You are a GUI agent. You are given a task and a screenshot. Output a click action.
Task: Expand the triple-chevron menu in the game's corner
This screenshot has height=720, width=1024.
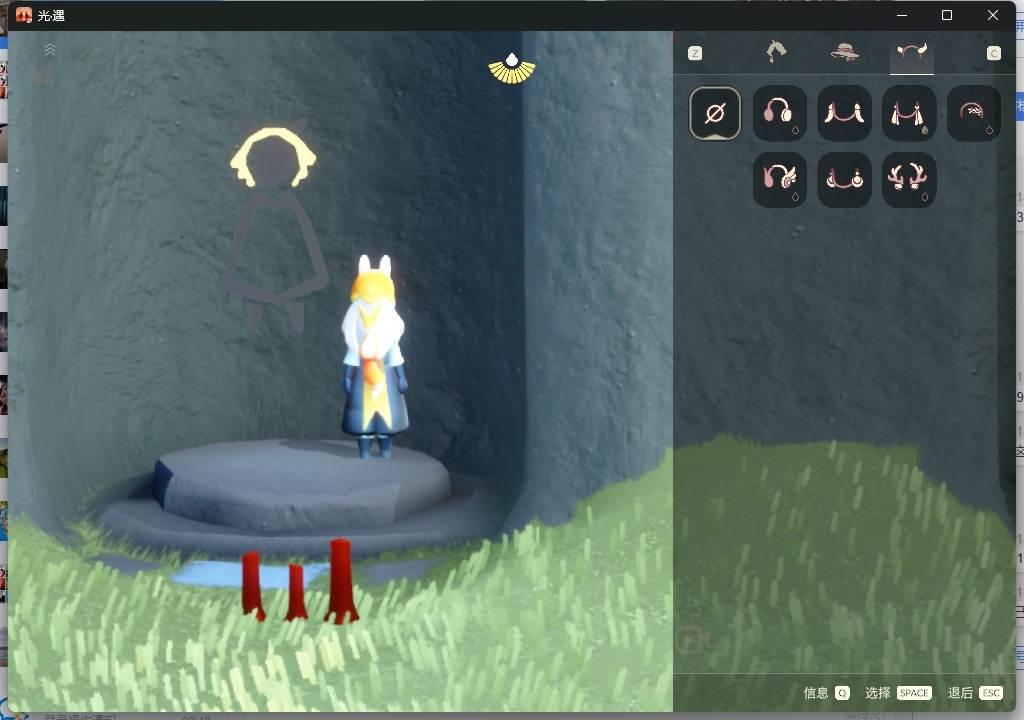tap(50, 50)
